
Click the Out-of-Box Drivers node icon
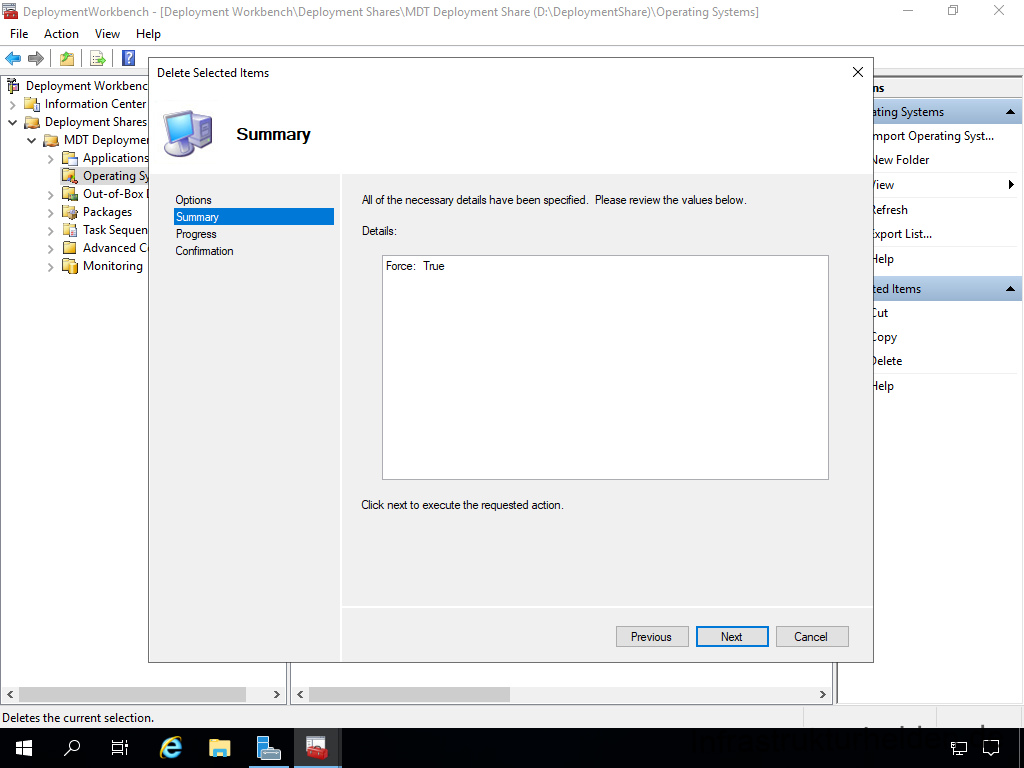point(69,194)
